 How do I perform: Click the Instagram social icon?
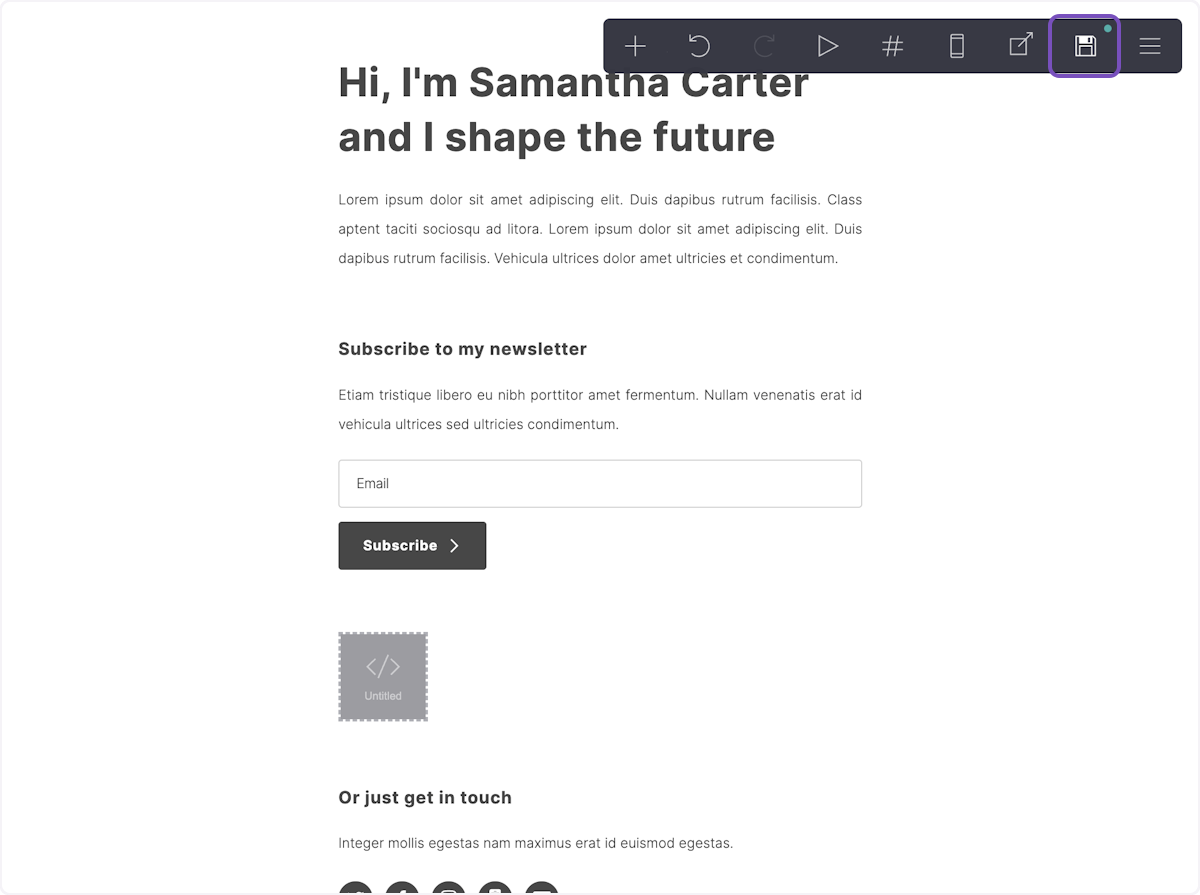(x=448, y=888)
